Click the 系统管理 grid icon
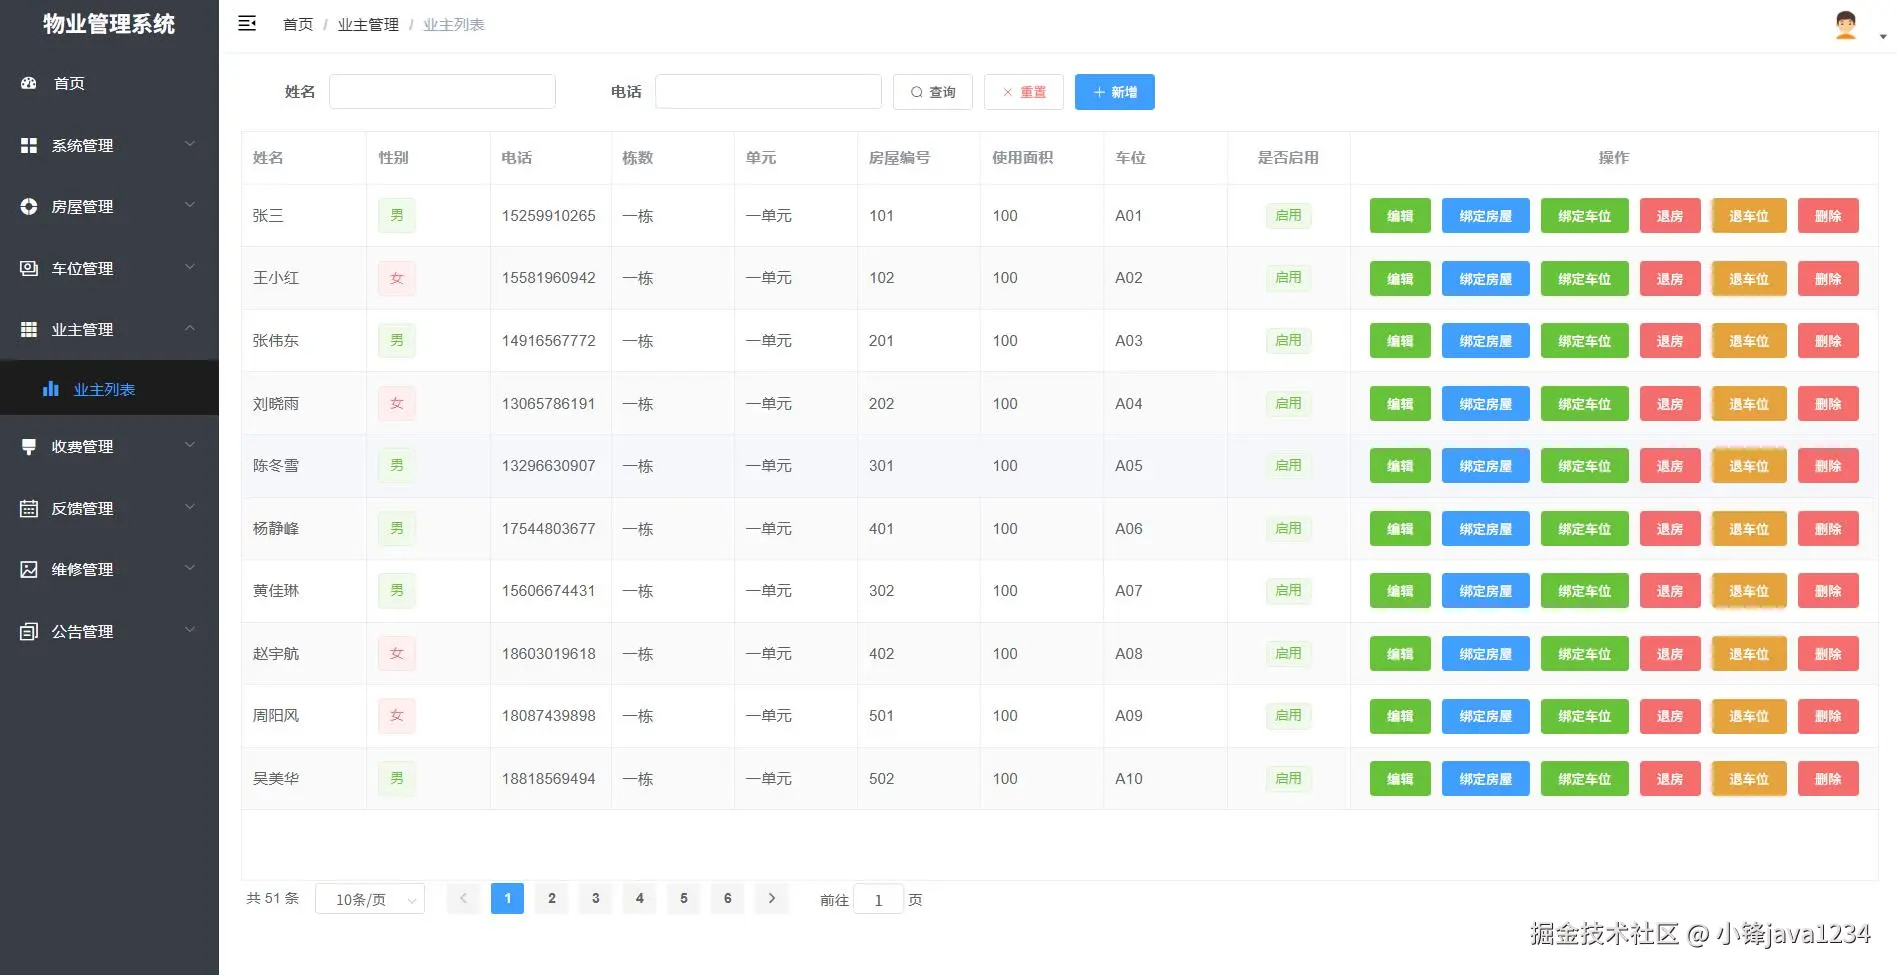The image size is (1897, 975). point(29,145)
